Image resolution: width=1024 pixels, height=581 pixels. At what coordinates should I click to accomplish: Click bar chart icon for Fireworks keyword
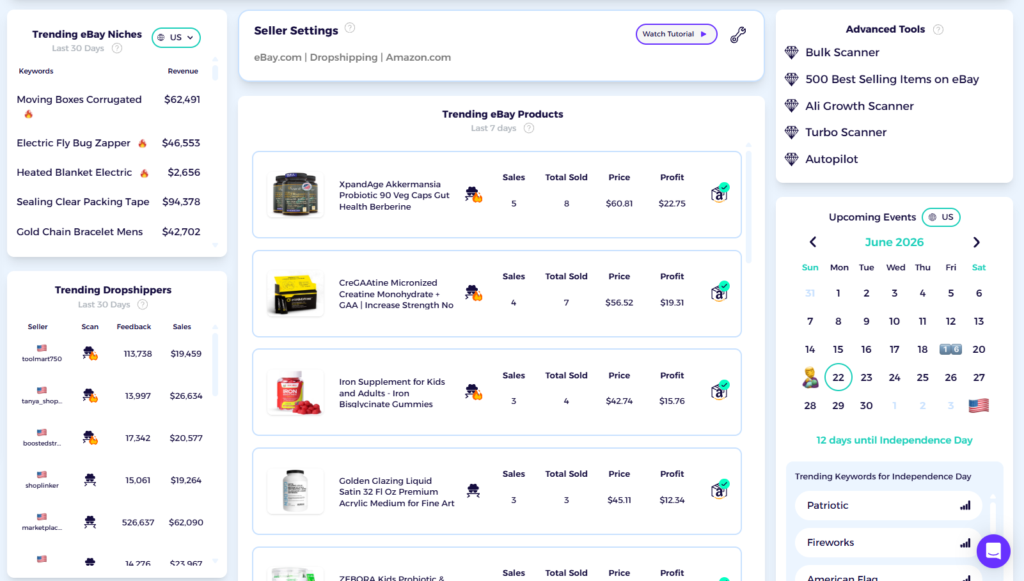pyautogui.click(x=965, y=542)
